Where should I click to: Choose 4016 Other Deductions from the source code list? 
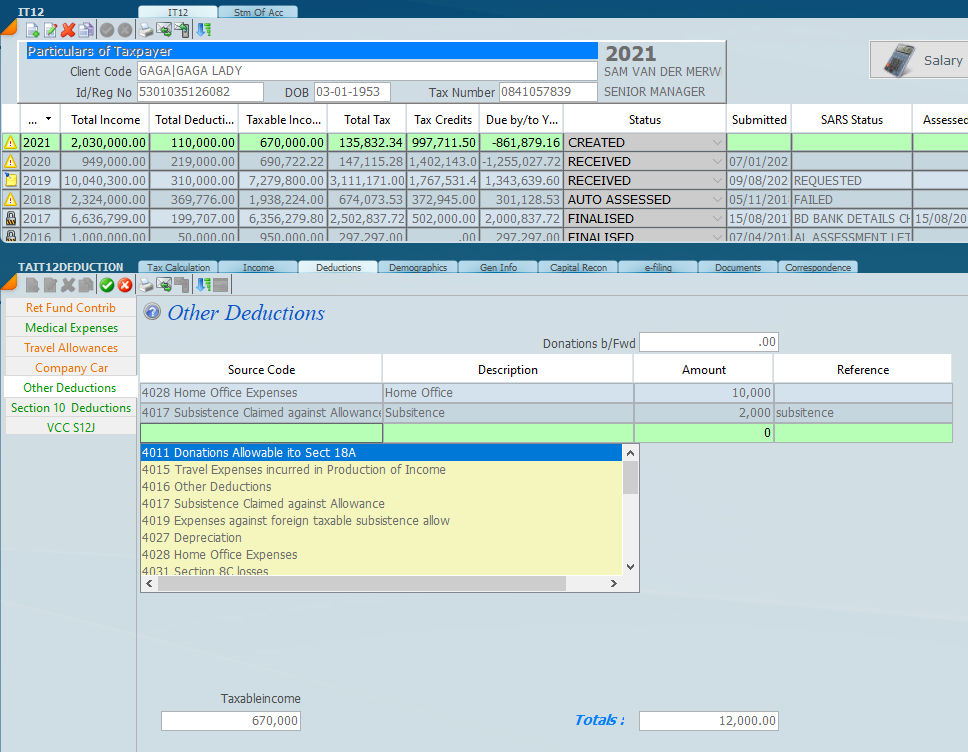tap(206, 487)
